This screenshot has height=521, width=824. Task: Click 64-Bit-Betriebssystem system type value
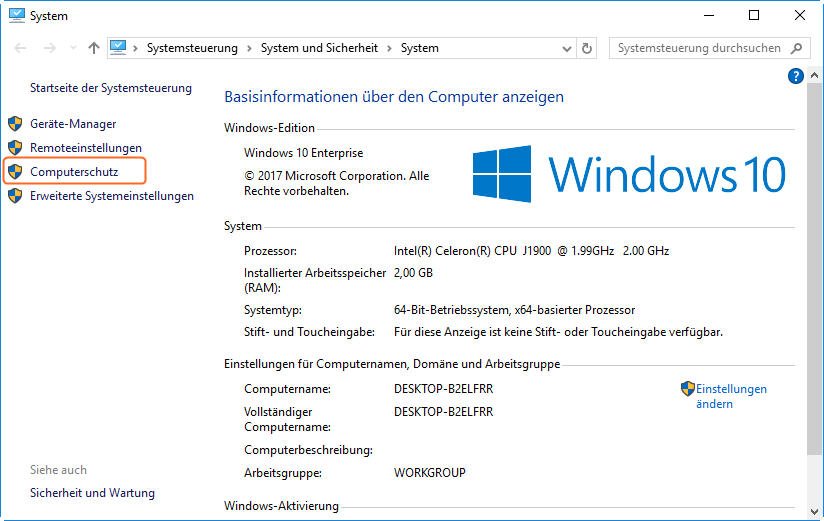click(514, 310)
